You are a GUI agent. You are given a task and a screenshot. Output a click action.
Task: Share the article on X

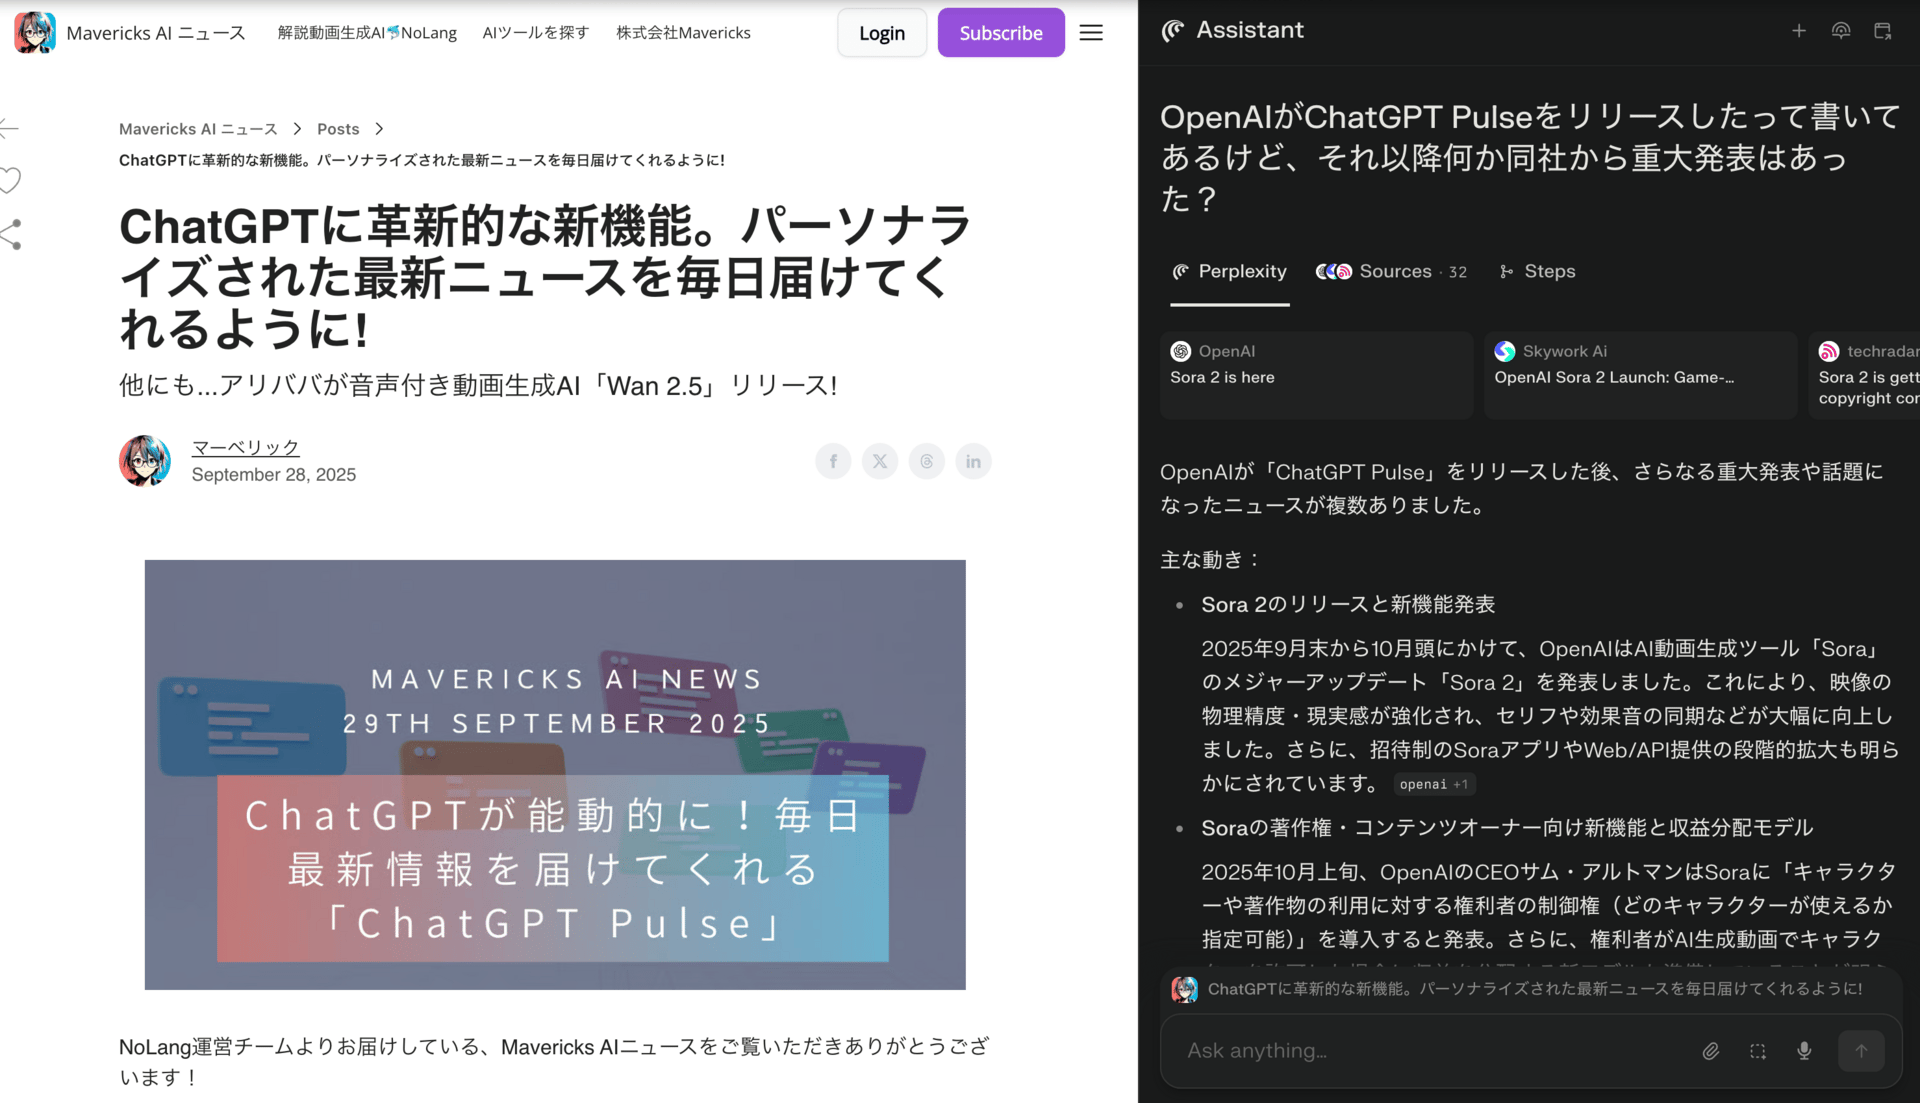point(880,461)
